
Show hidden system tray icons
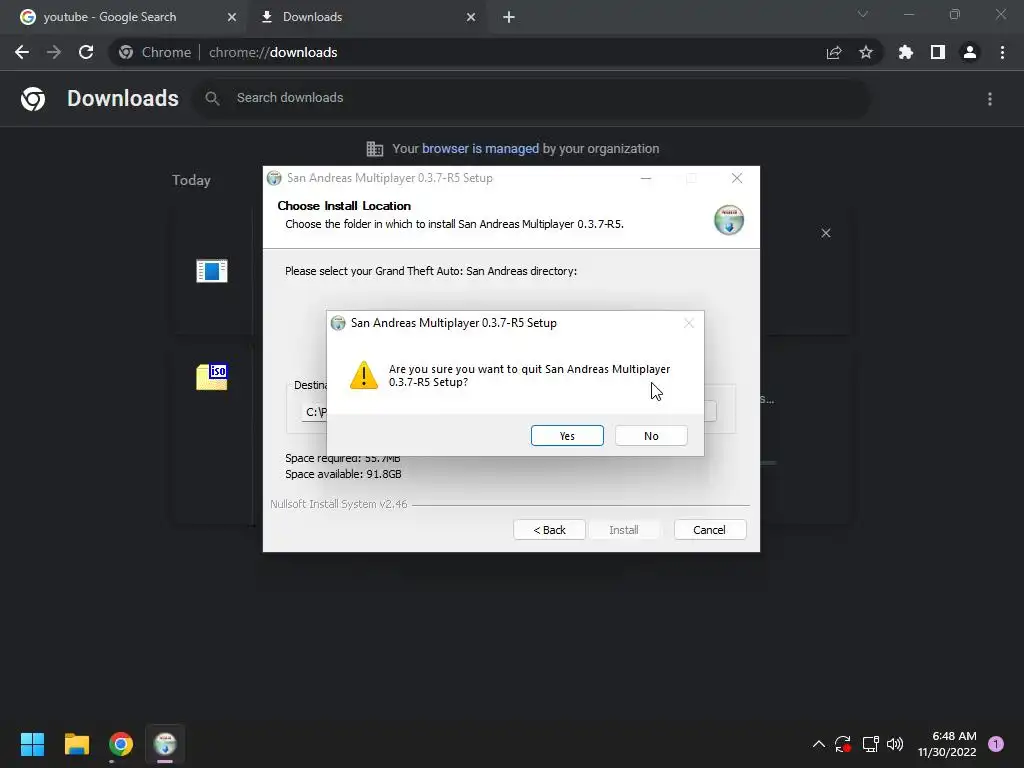pyautogui.click(x=818, y=744)
